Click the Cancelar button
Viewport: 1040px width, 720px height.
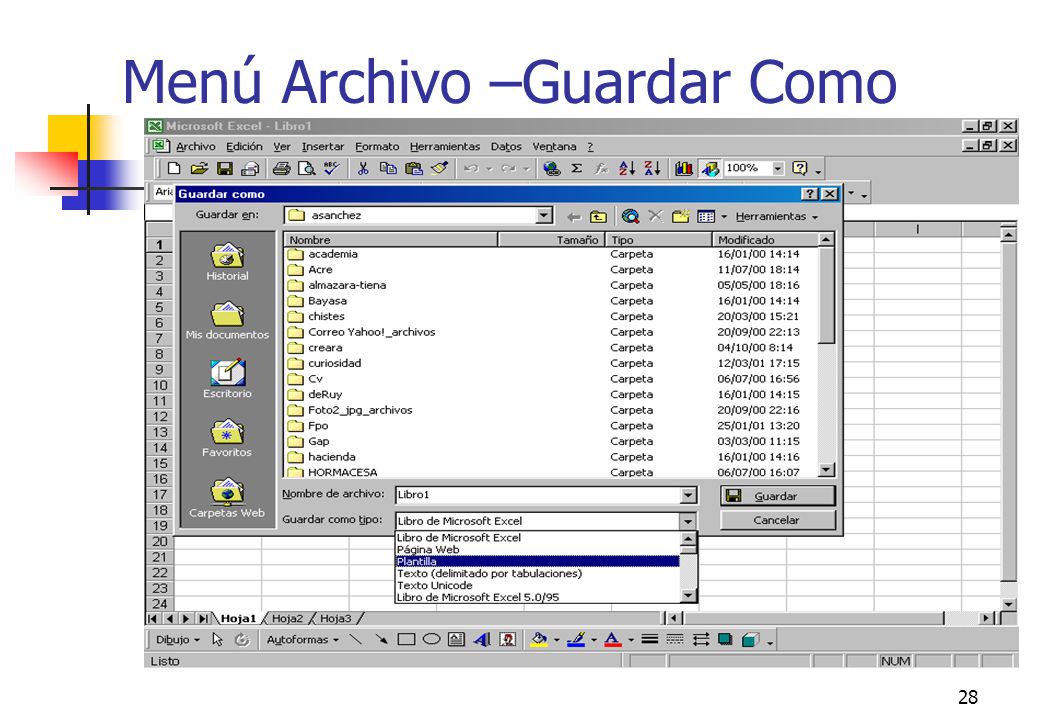point(777,520)
